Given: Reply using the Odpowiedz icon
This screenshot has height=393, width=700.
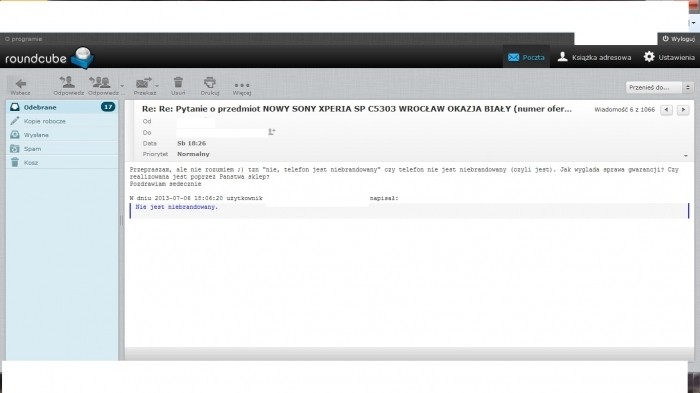Looking at the screenshot, I should (x=67, y=82).
